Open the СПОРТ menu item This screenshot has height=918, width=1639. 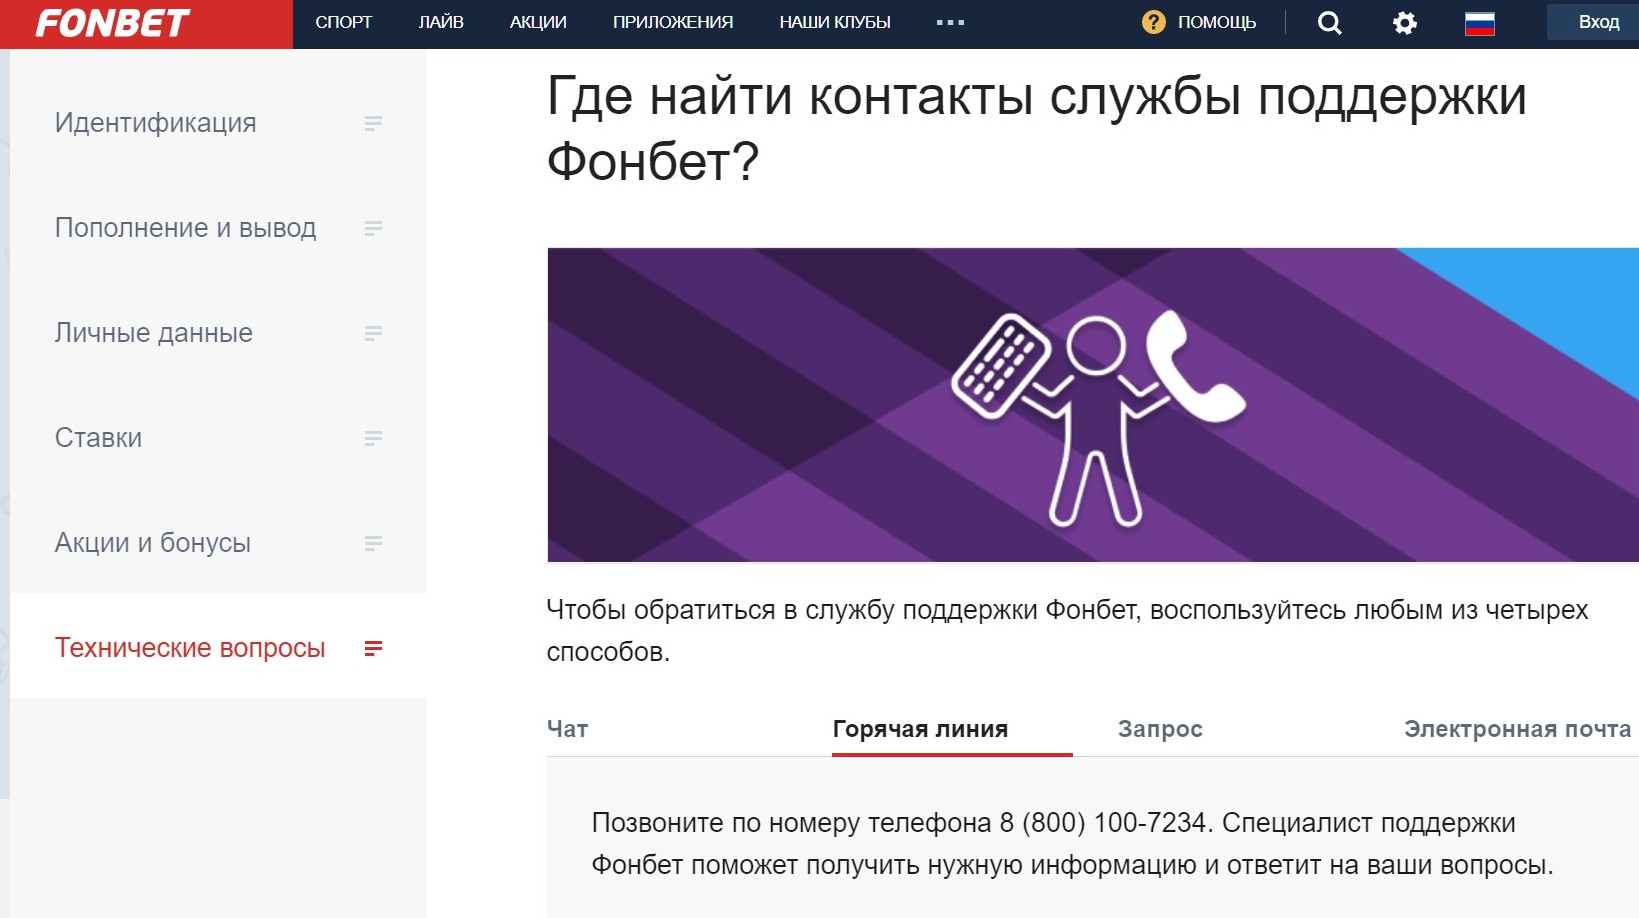343,22
